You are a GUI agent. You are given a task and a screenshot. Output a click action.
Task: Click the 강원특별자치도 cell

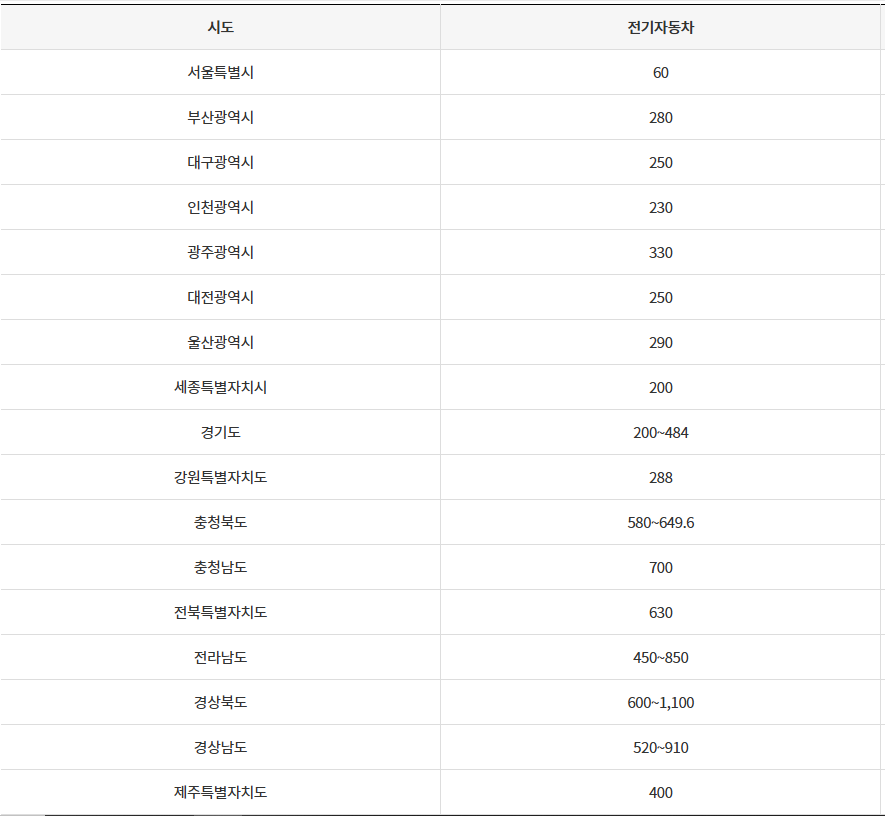pos(221,477)
